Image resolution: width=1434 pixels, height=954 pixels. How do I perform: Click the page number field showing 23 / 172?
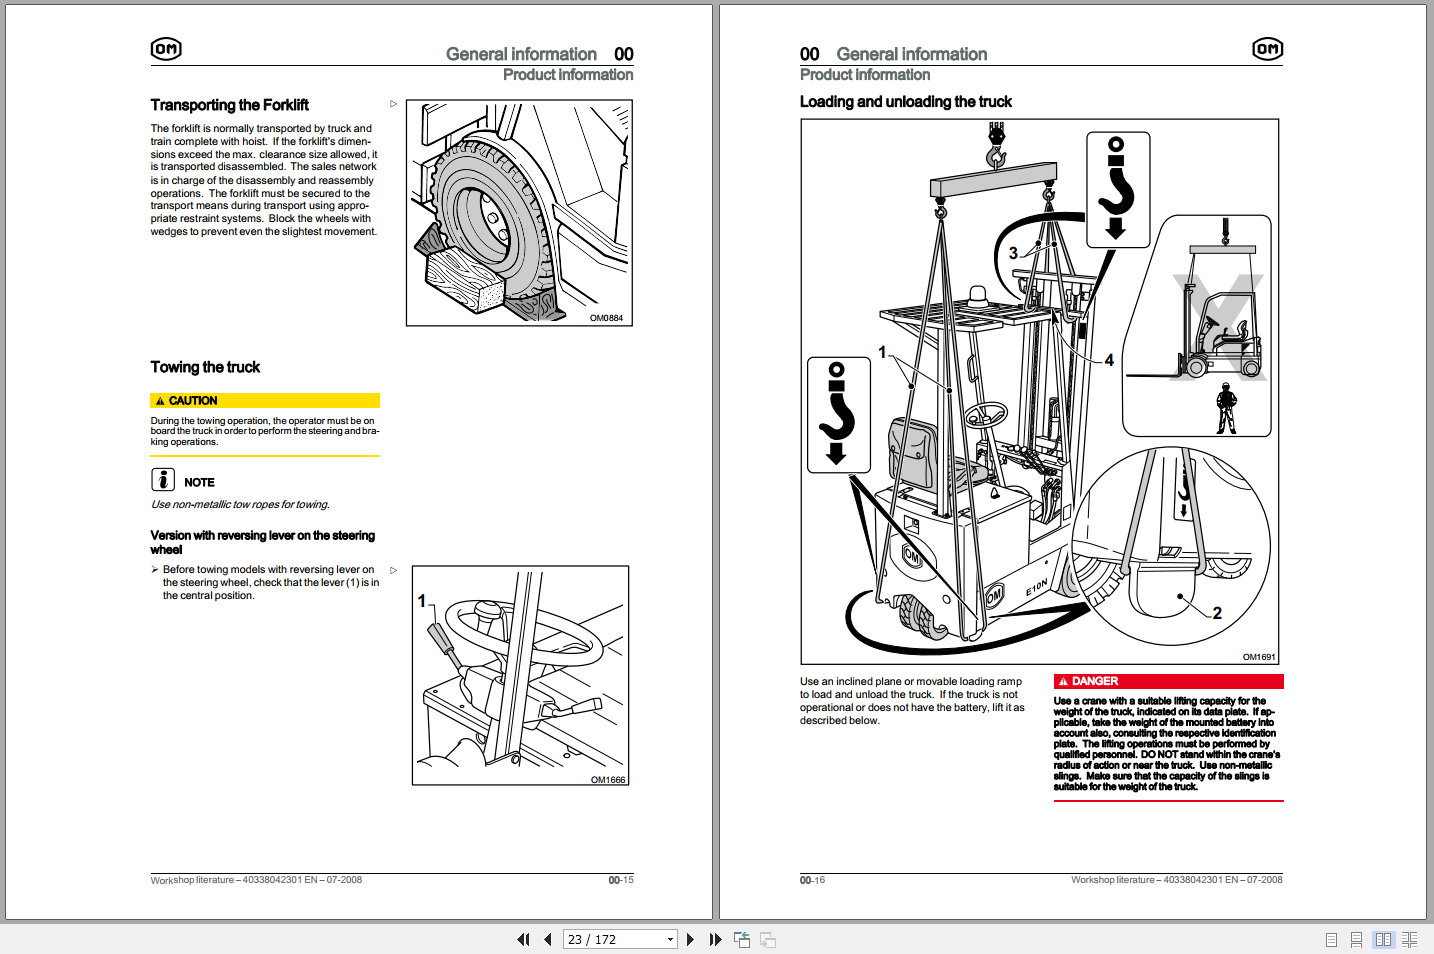coord(612,939)
